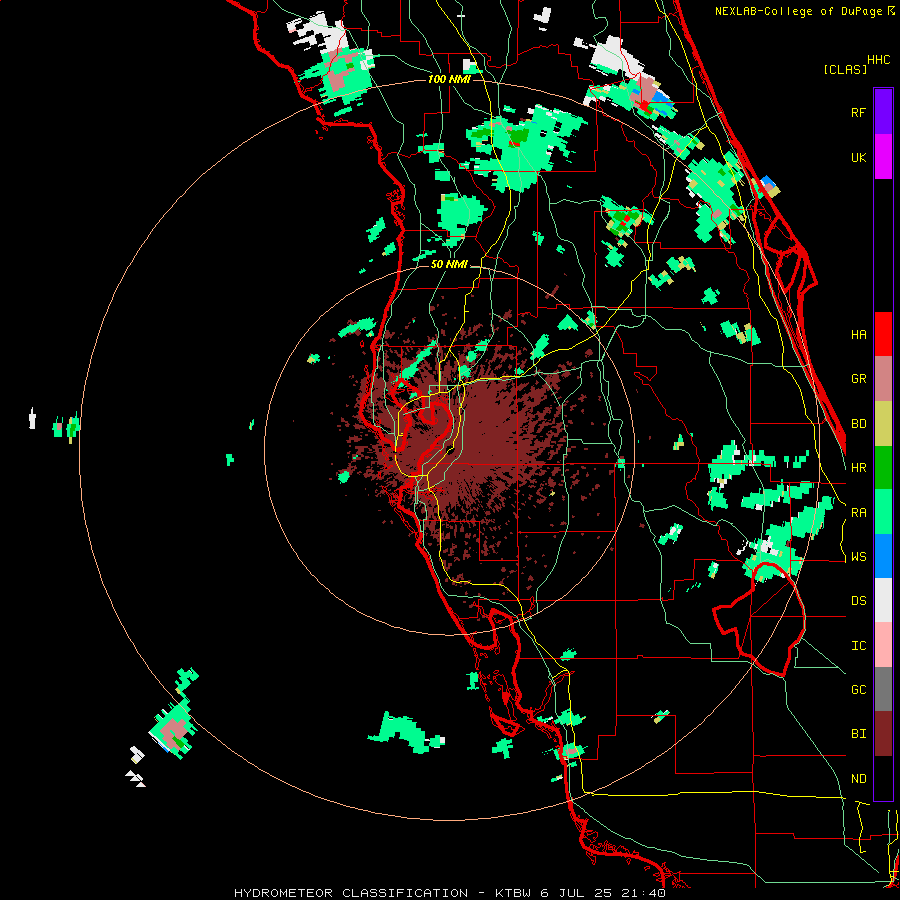
Task: Click the HA legend label
Action: (x=858, y=334)
